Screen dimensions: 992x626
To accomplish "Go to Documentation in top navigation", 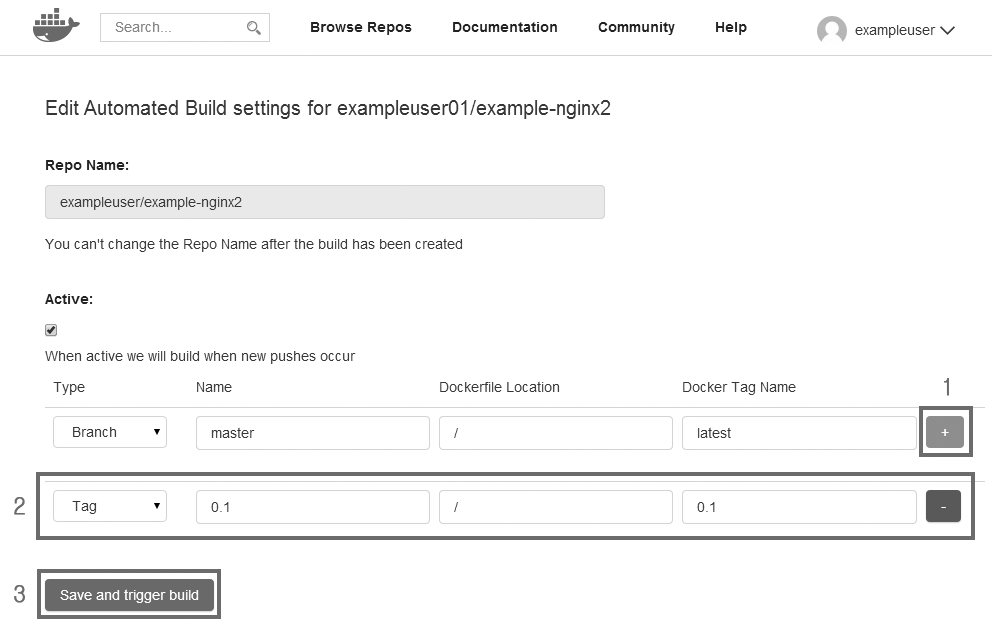I will tap(504, 27).
